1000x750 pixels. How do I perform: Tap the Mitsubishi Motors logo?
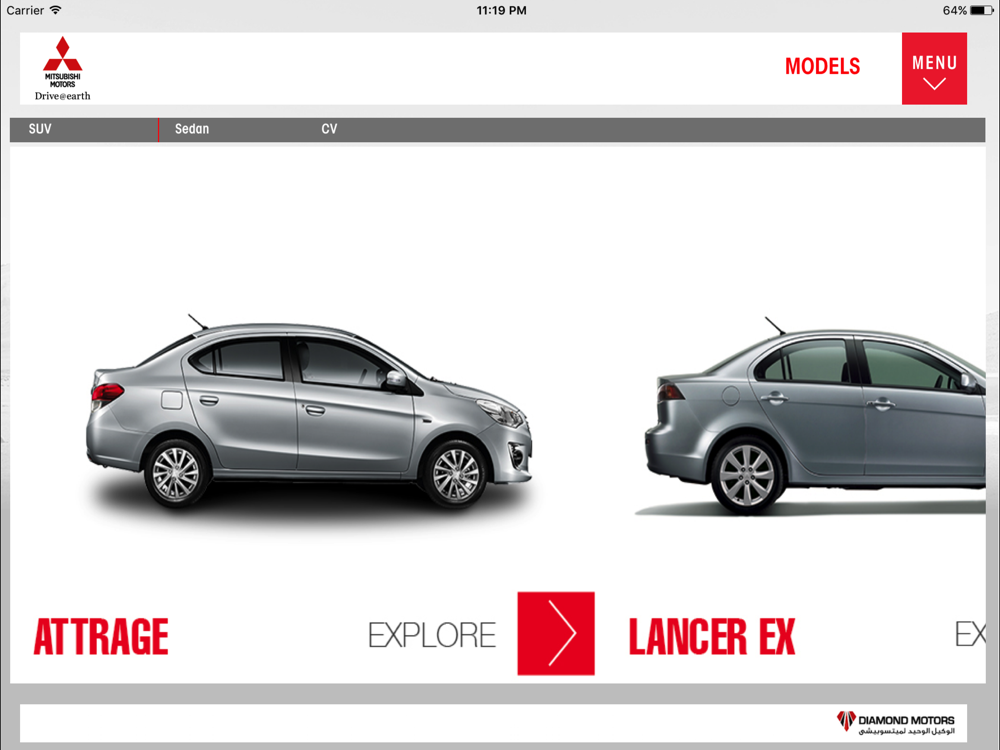[62, 68]
